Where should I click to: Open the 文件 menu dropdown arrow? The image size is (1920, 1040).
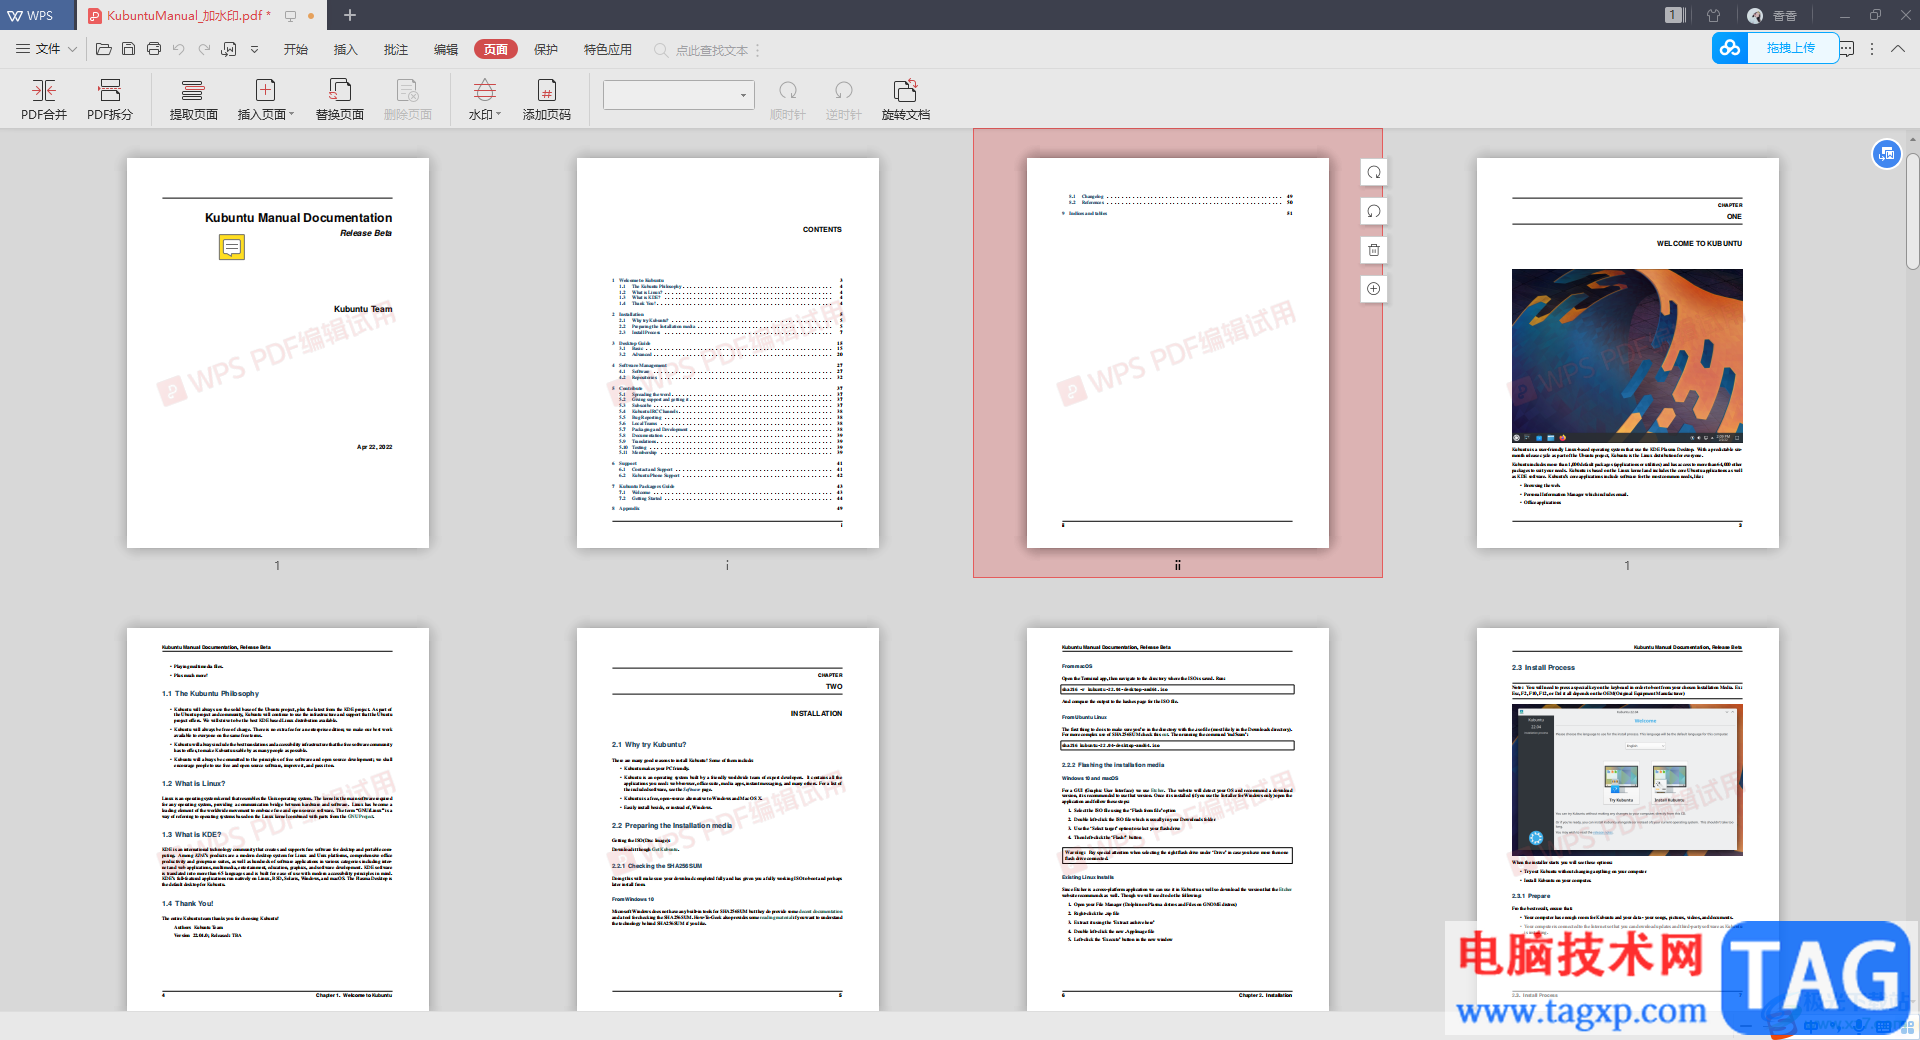tap(72, 49)
